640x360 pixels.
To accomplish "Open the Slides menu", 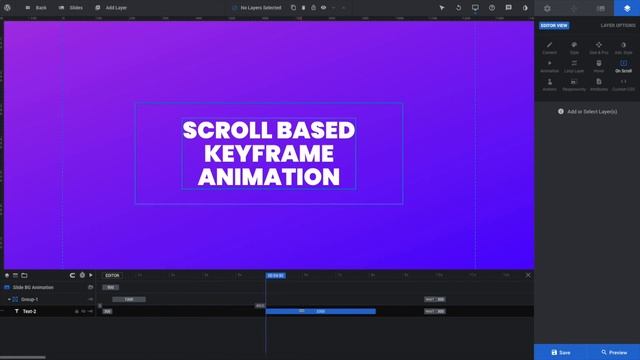I will click(71, 8).
